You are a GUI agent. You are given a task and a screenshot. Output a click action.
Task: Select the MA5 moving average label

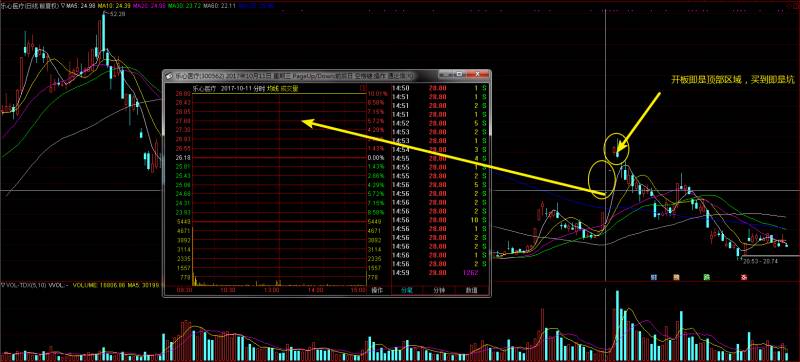coord(80,5)
